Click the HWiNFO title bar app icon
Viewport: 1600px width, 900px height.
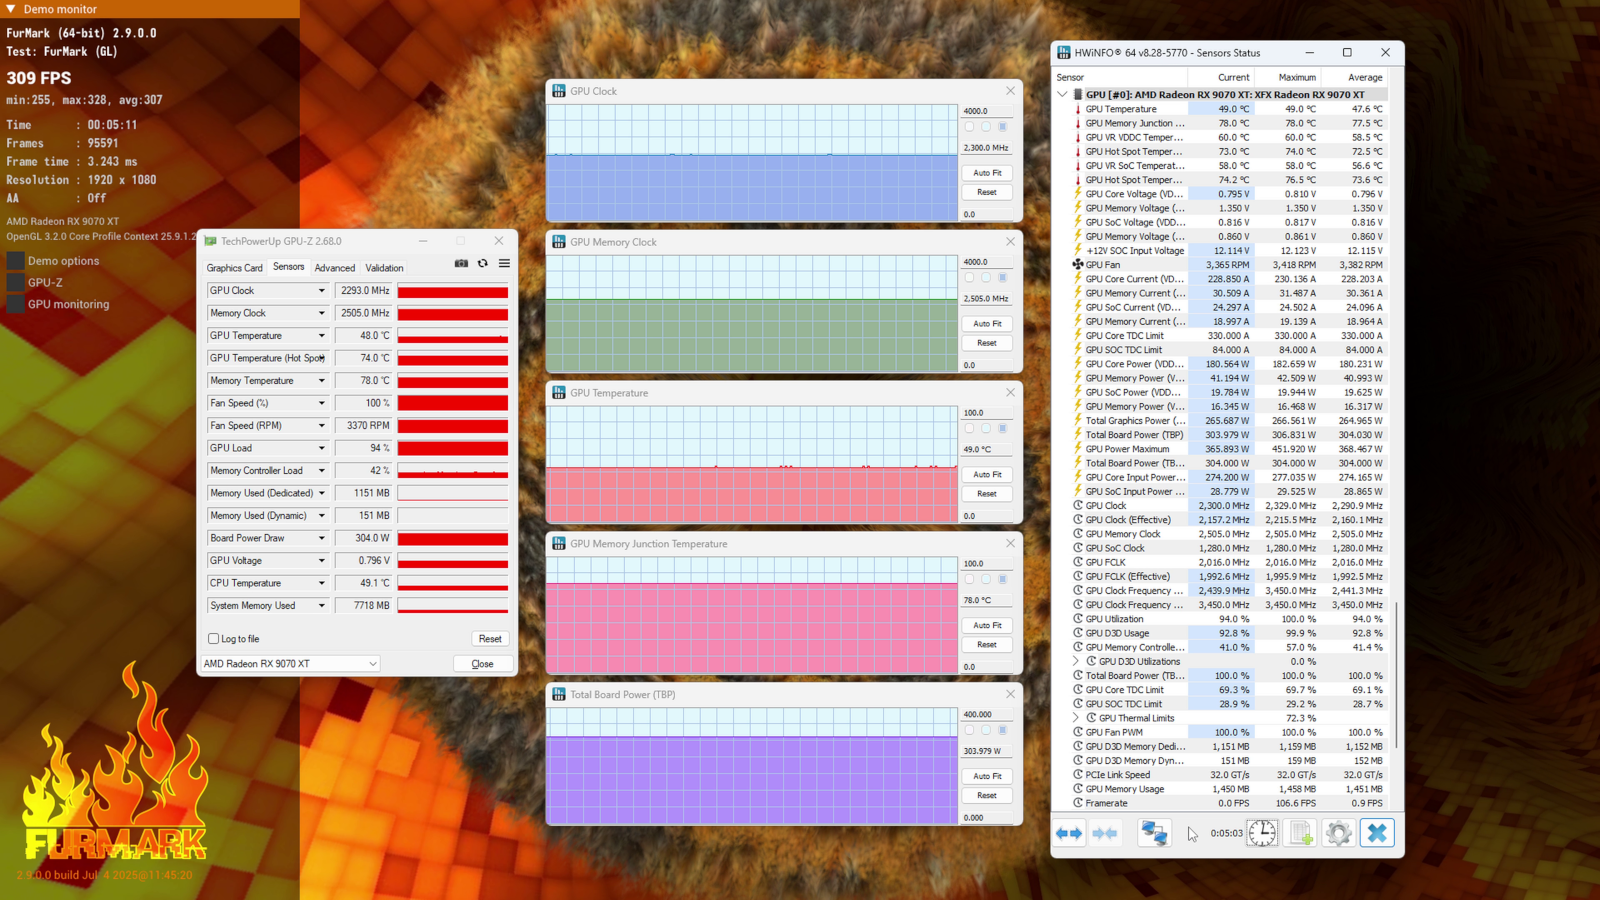[x=1064, y=53]
